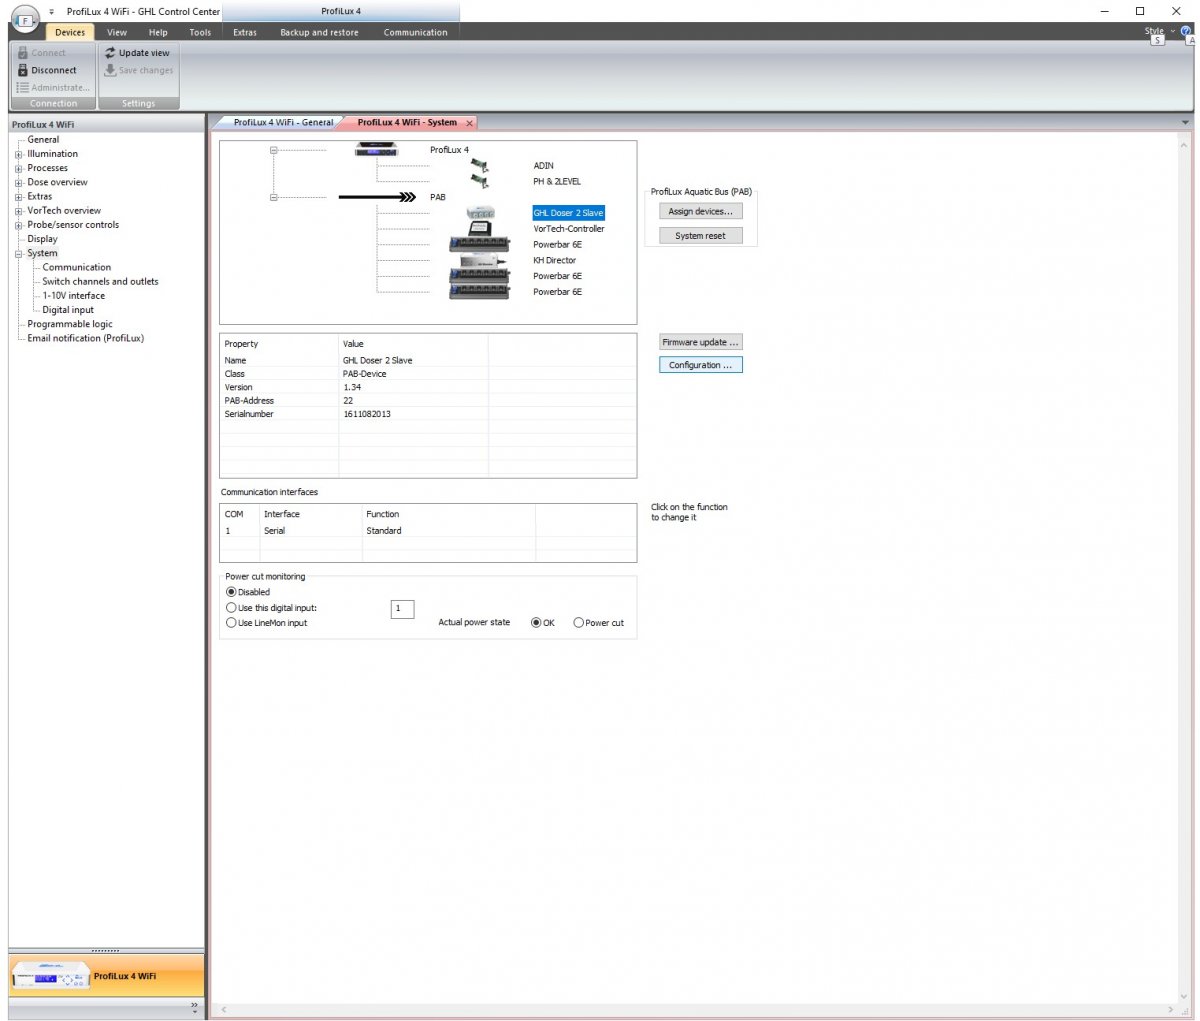The width and height of the screenshot is (1200, 1021).
Task: Expand the Processes tree node
Action: [18, 169]
